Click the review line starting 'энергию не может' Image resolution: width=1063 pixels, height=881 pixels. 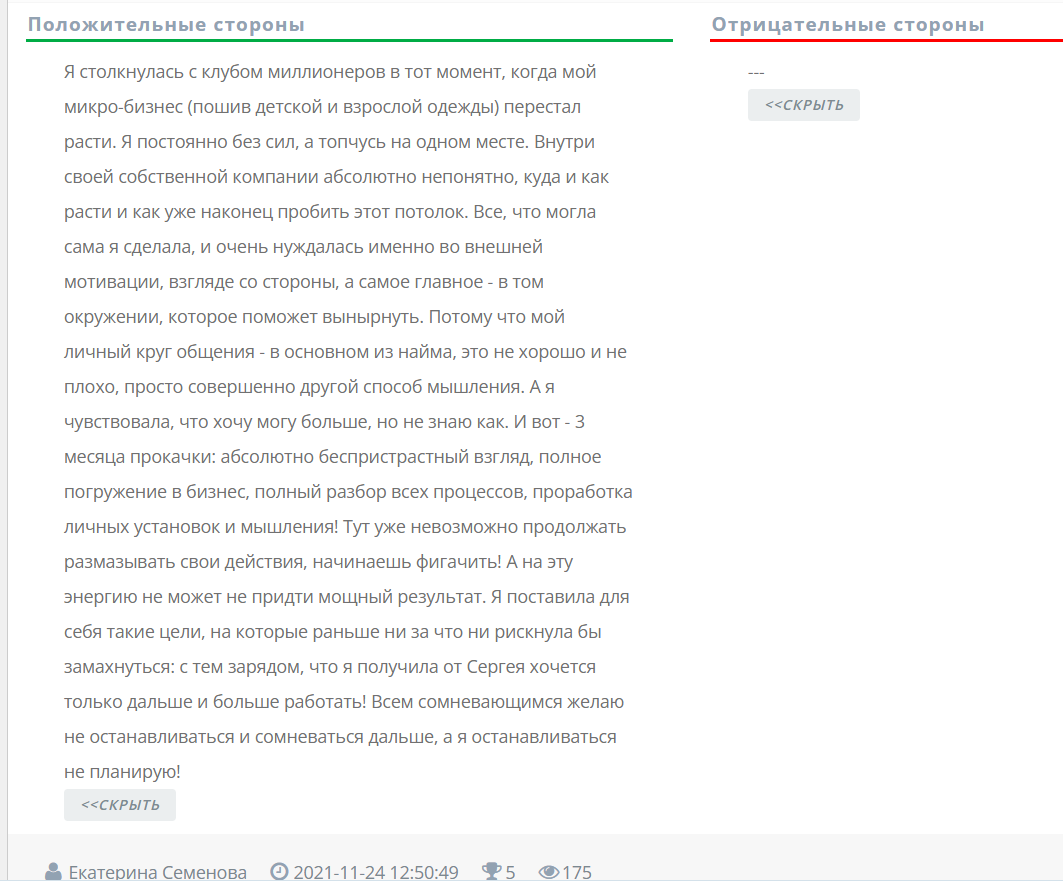[x=346, y=597]
